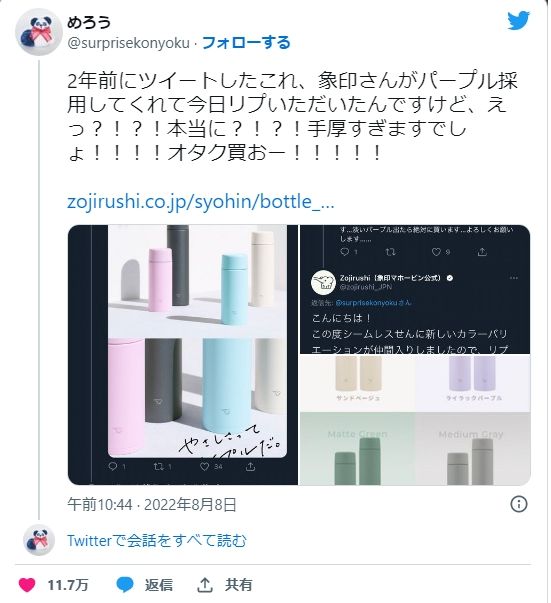Screen dimensions: 551x603
Task: Click the small avatar beside conversation link
Action: point(39,540)
